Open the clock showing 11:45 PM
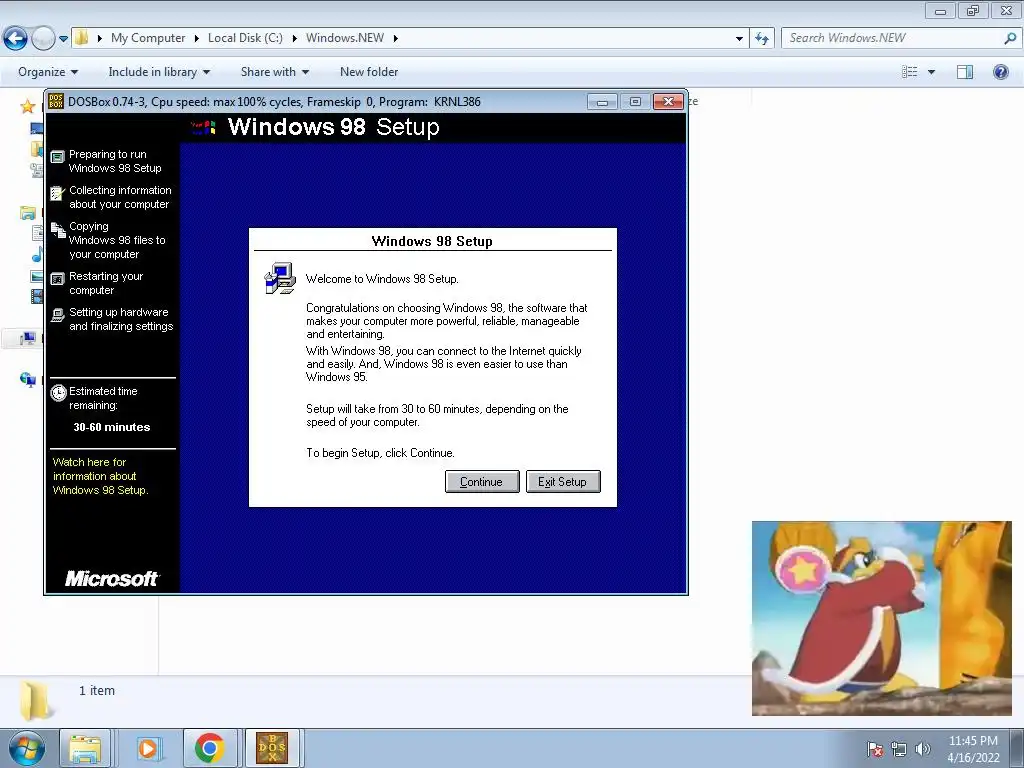Screen dimensions: 1024x768 [x=973, y=749]
